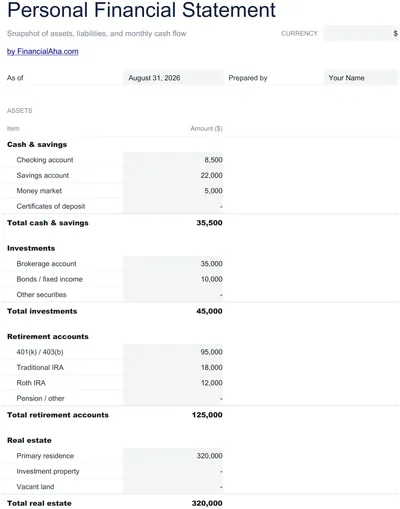Edit the As of date field

point(173,78)
